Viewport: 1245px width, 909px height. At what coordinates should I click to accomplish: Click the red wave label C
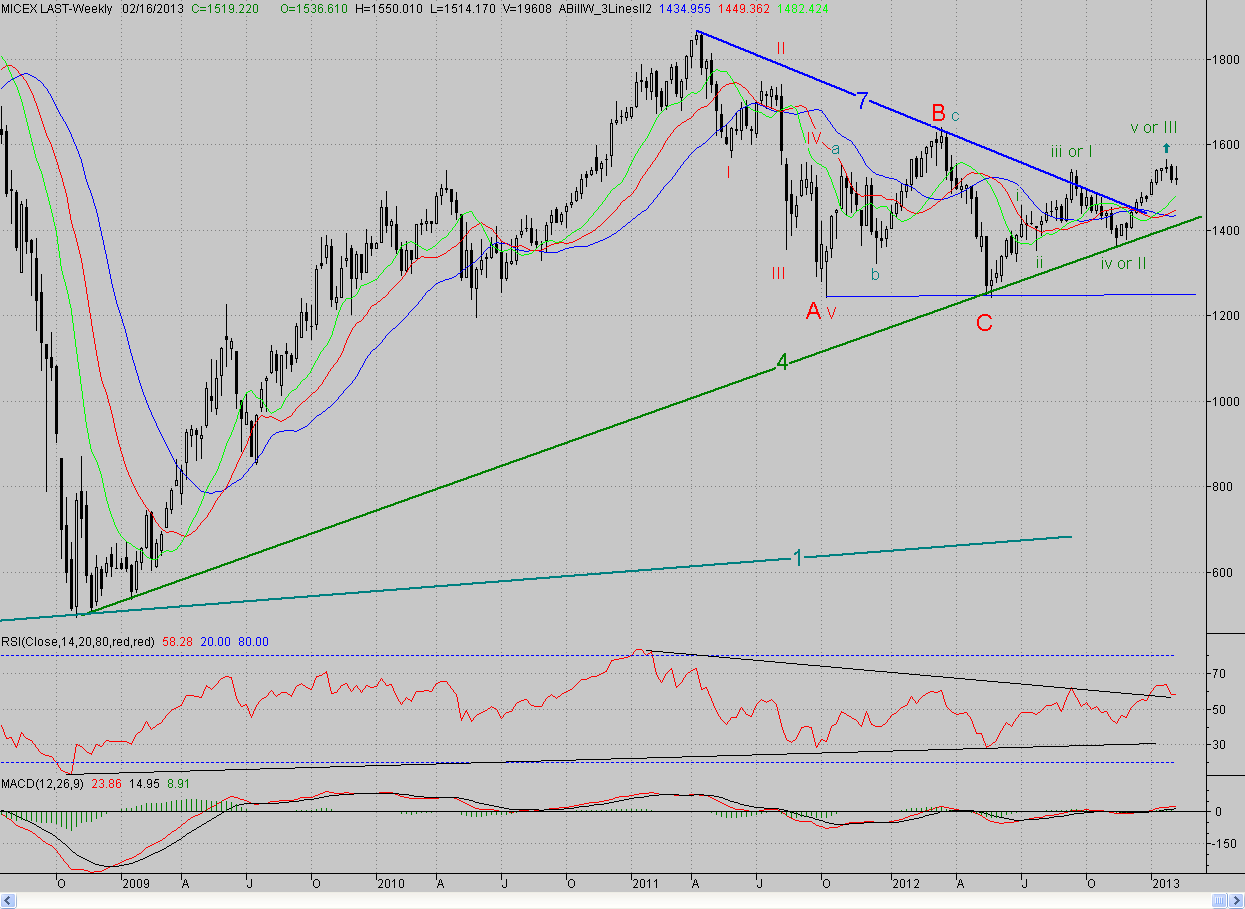(x=985, y=323)
